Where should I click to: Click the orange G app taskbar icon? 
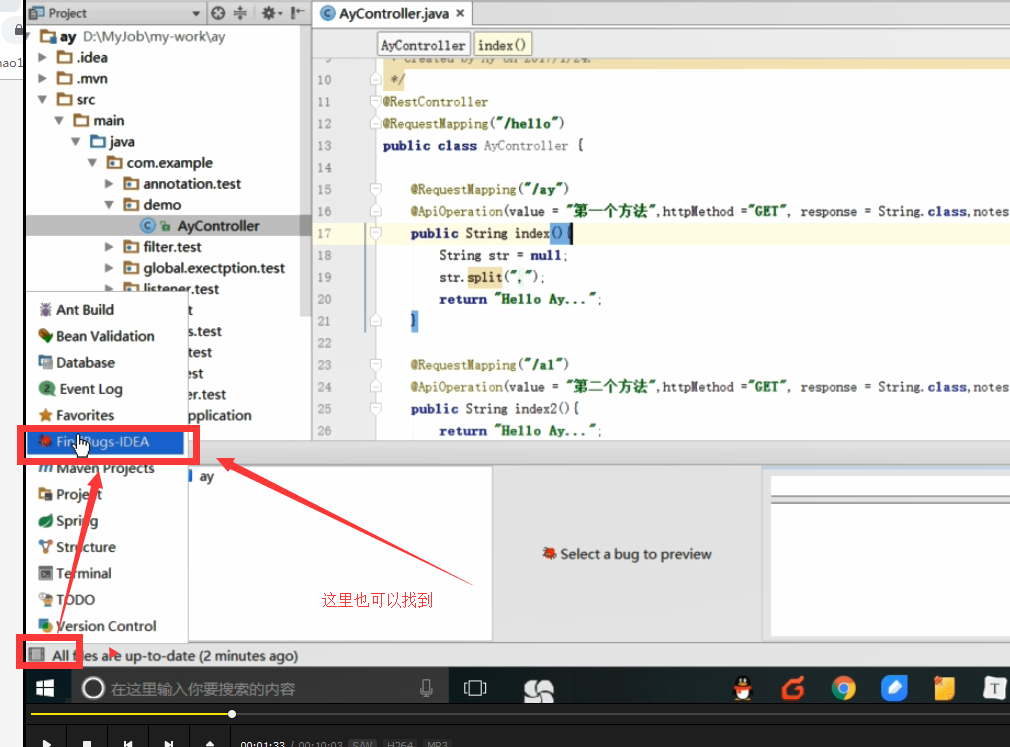793,688
